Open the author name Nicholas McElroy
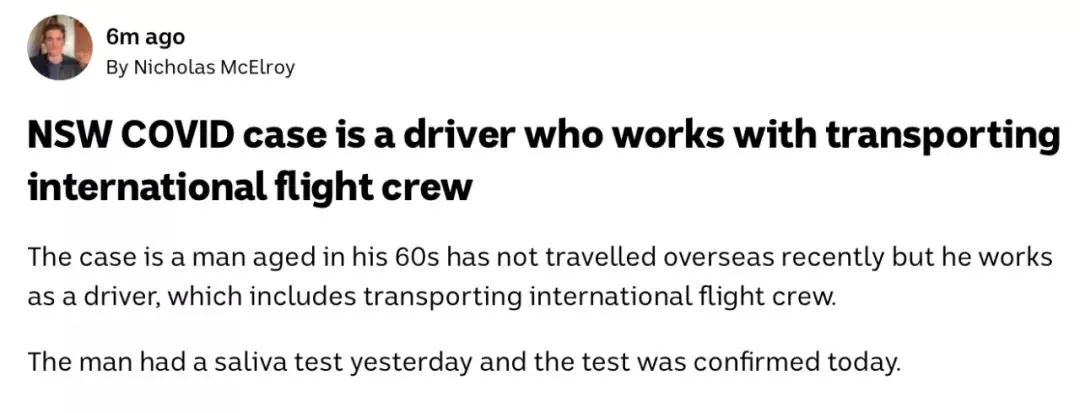This screenshot has height=413, width=1080. [214, 67]
